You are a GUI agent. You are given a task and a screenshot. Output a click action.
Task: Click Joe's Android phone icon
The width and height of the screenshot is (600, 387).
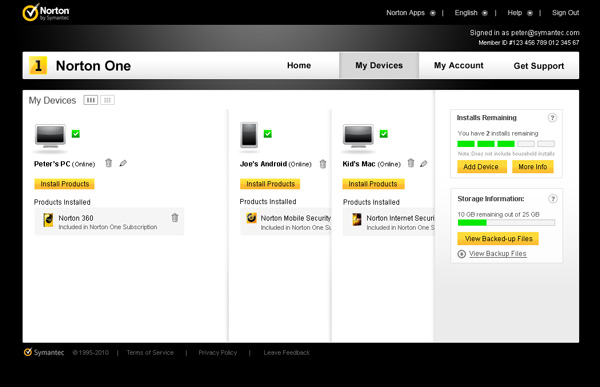(x=249, y=135)
